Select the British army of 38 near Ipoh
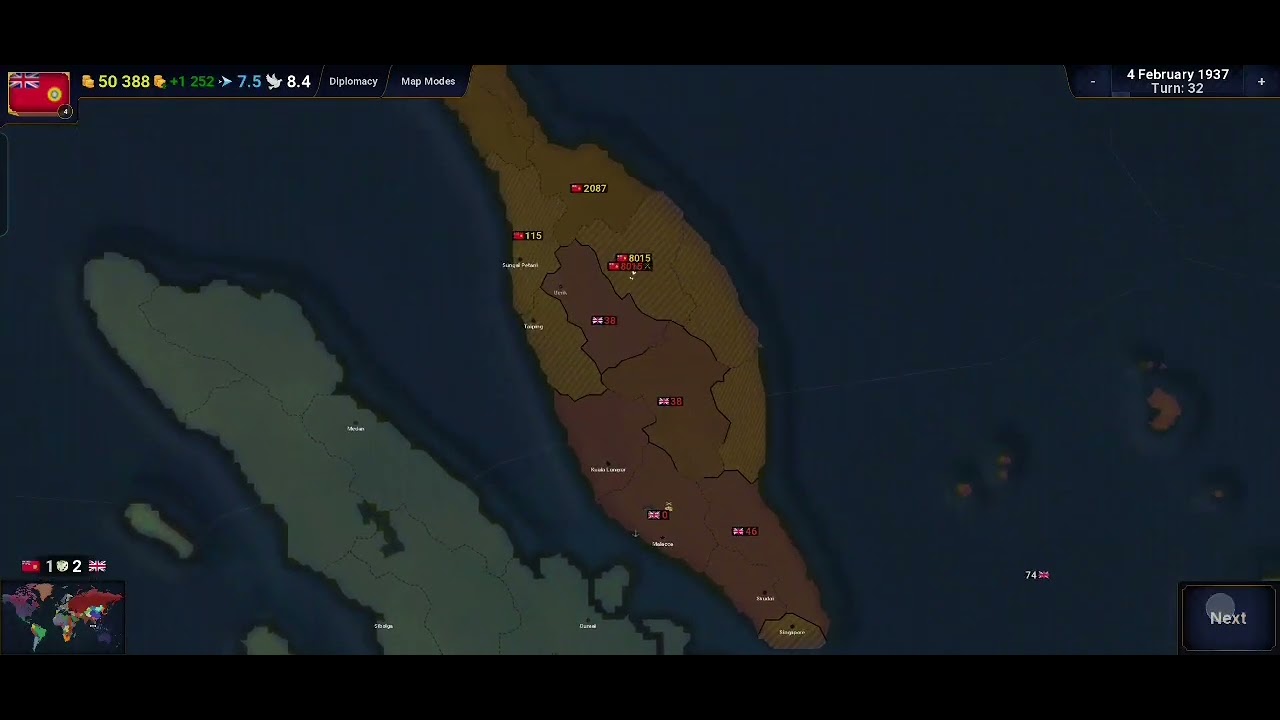1280x720 pixels. pos(604,321)
